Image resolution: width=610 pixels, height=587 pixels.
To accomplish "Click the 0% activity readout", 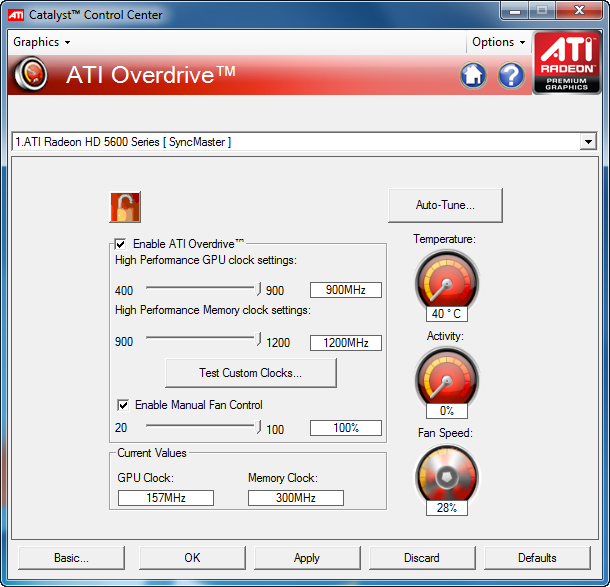I will click(x=447, y=411).
